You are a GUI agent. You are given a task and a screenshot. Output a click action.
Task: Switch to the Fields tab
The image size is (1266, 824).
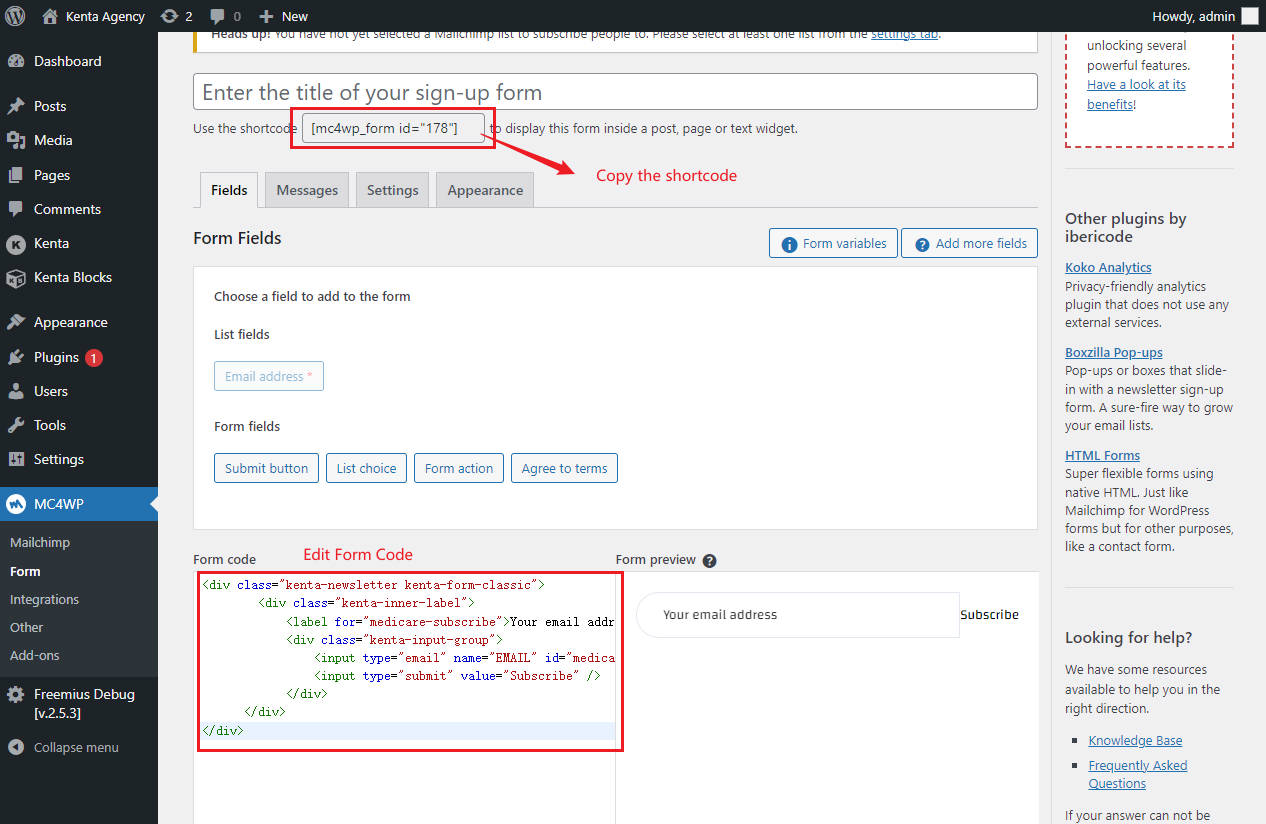(229, 190)
